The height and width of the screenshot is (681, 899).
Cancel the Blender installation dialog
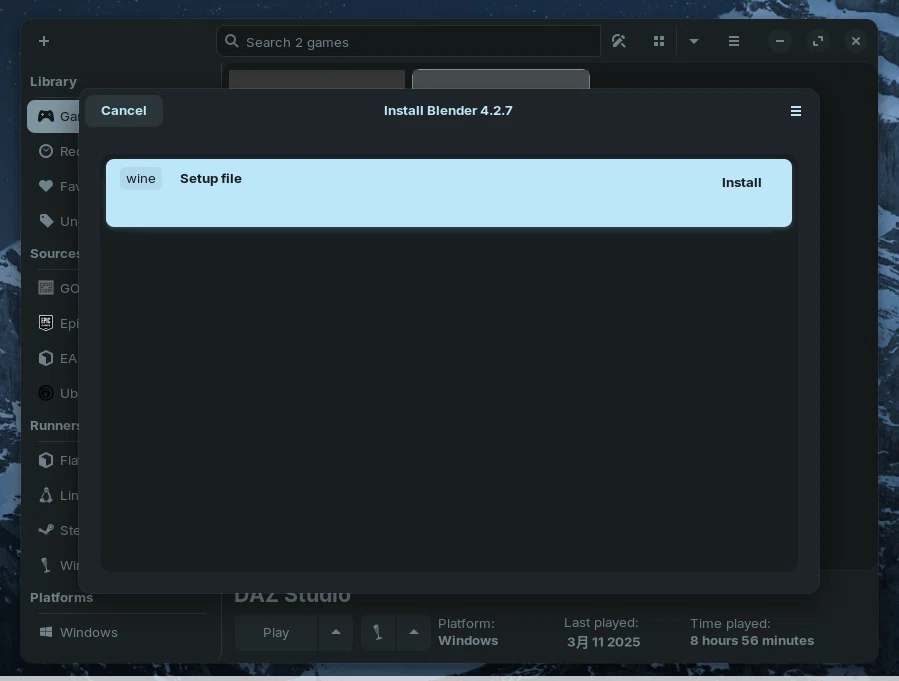point(124,111)
